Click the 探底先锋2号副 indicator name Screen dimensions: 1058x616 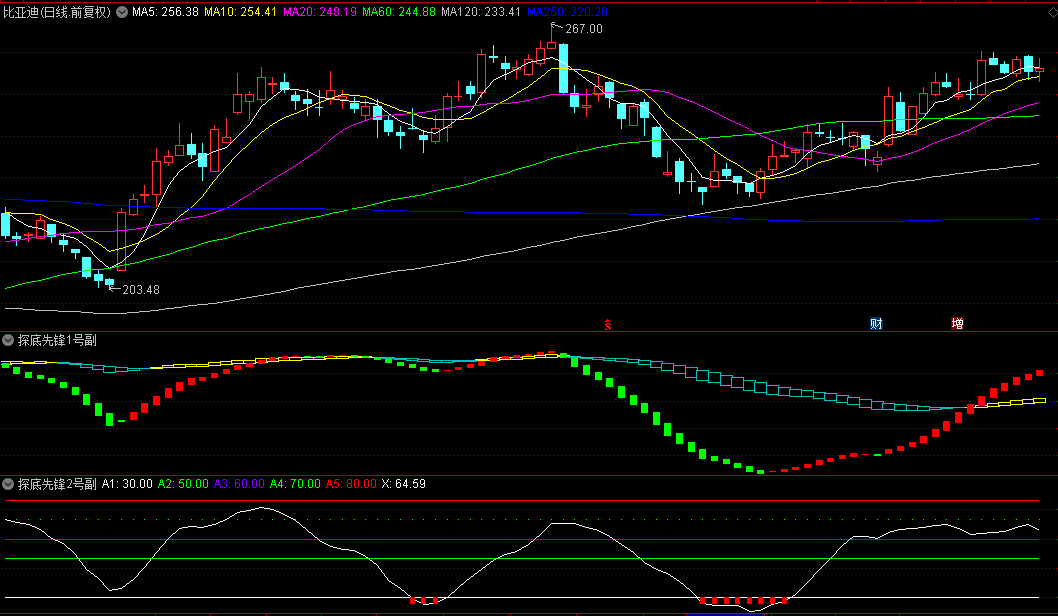click(57, 484)
